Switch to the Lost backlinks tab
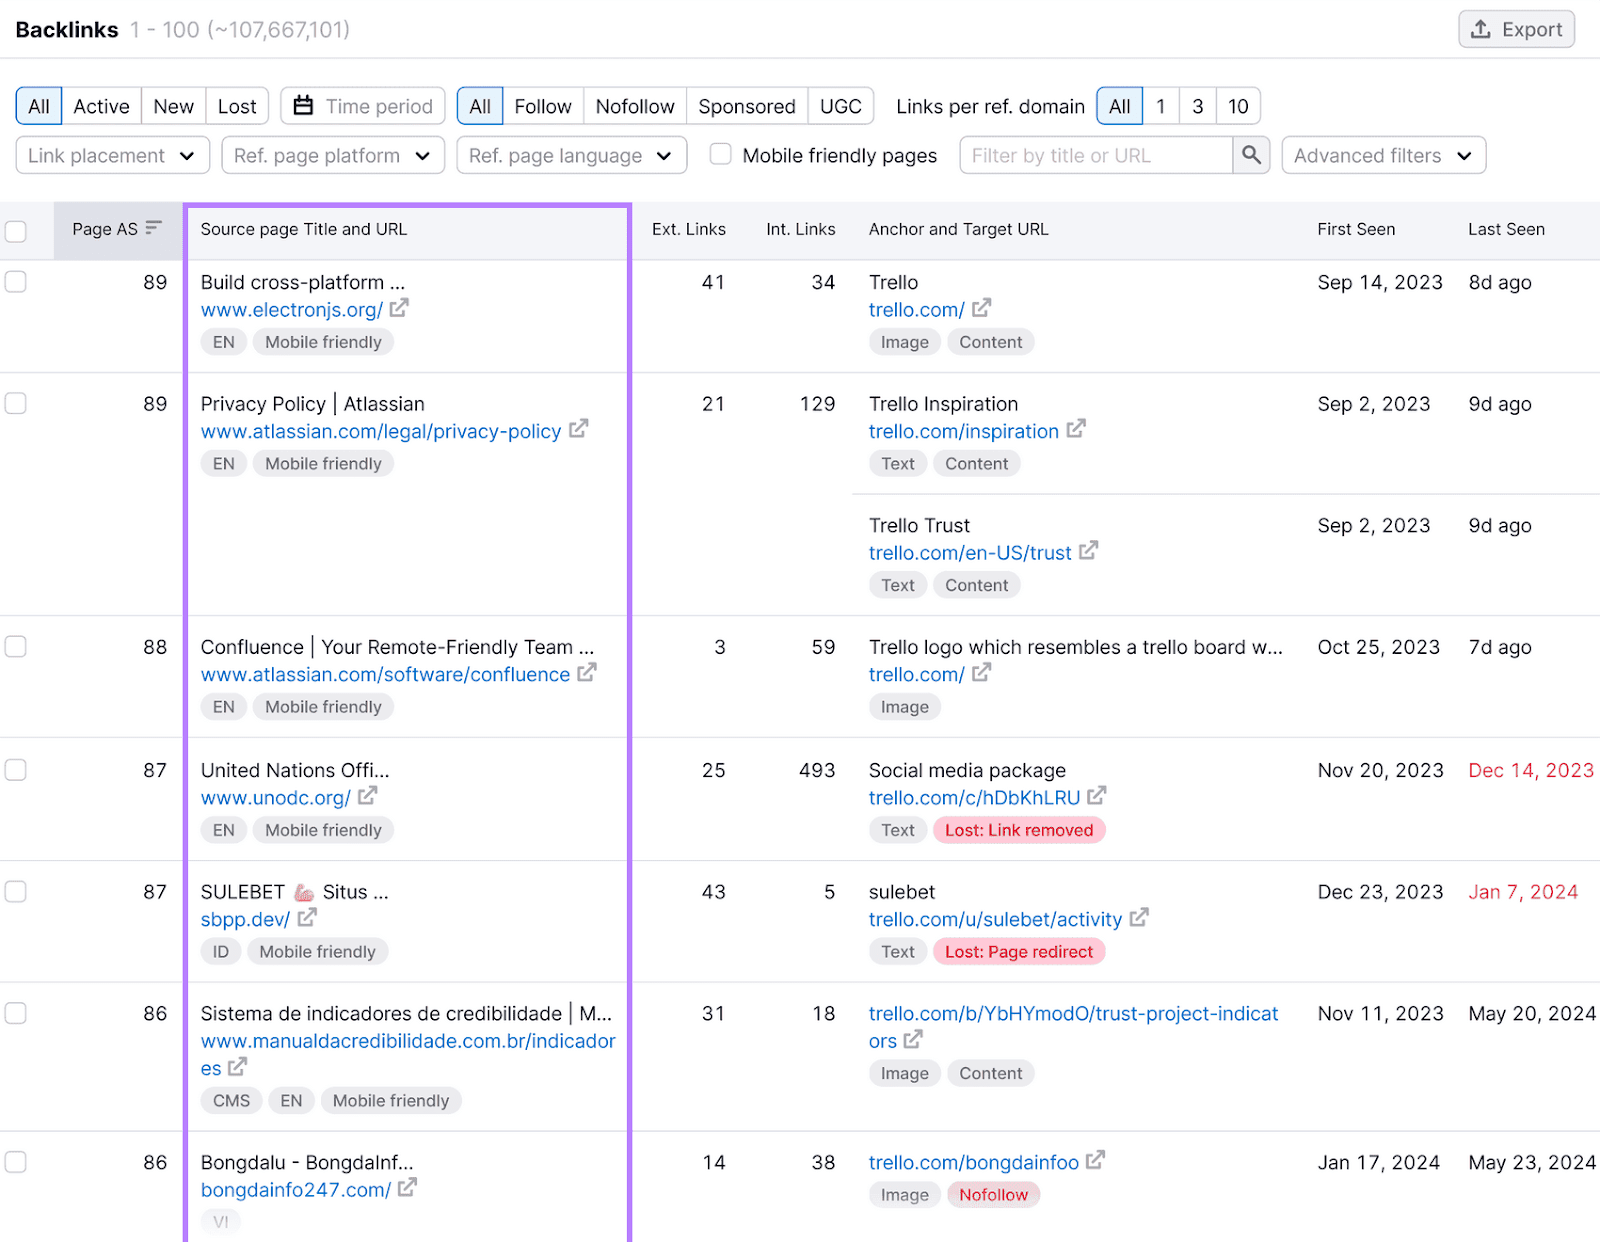 [x=236, y=106]
